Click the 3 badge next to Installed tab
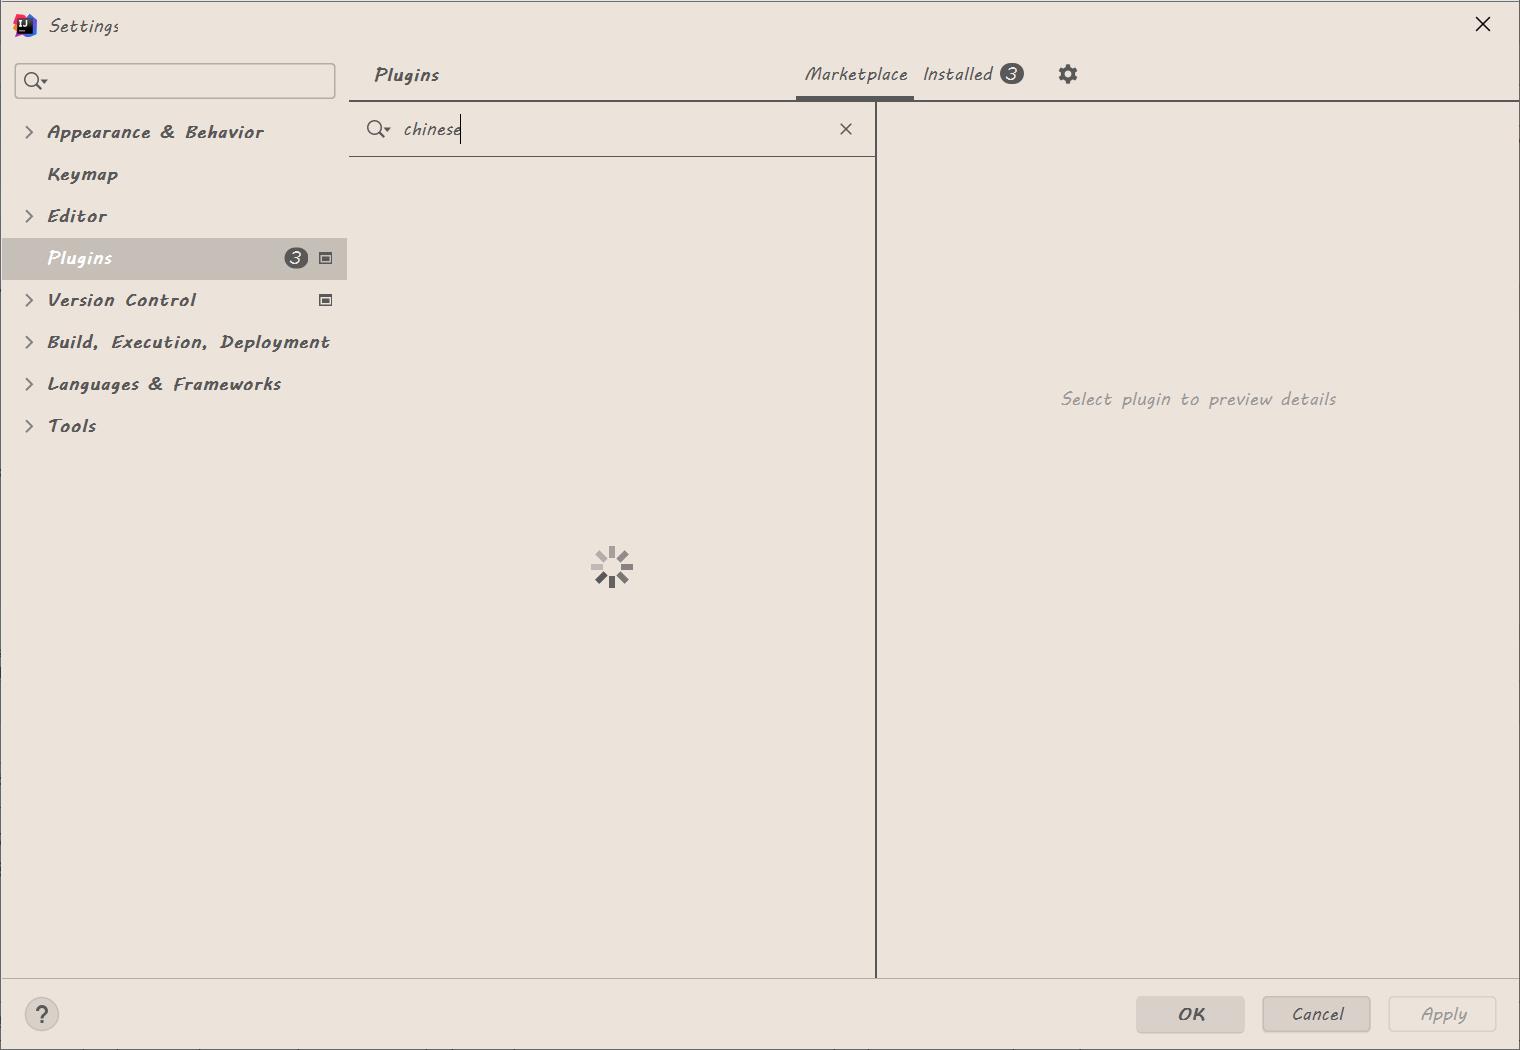 click(1012, 74)
